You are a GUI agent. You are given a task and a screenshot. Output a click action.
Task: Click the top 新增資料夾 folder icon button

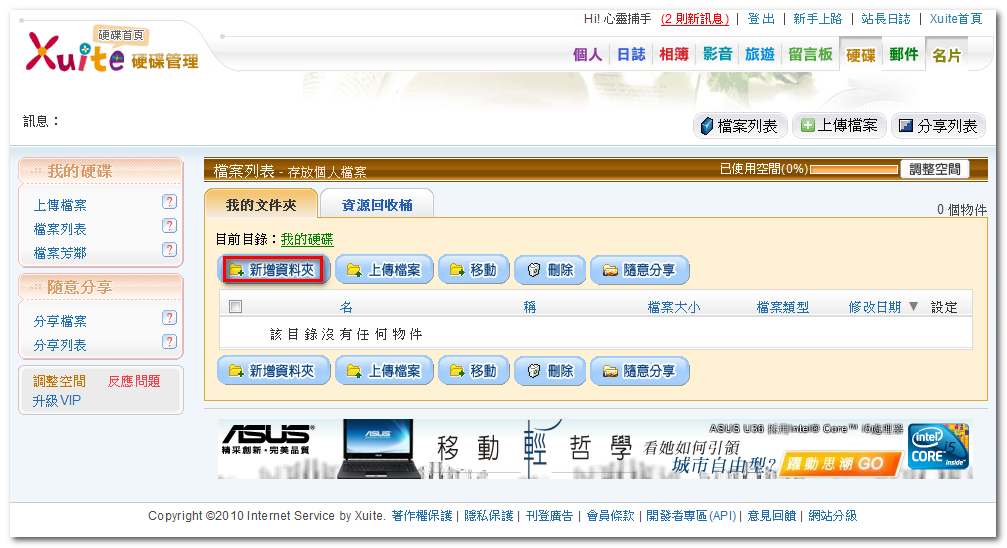271,270
